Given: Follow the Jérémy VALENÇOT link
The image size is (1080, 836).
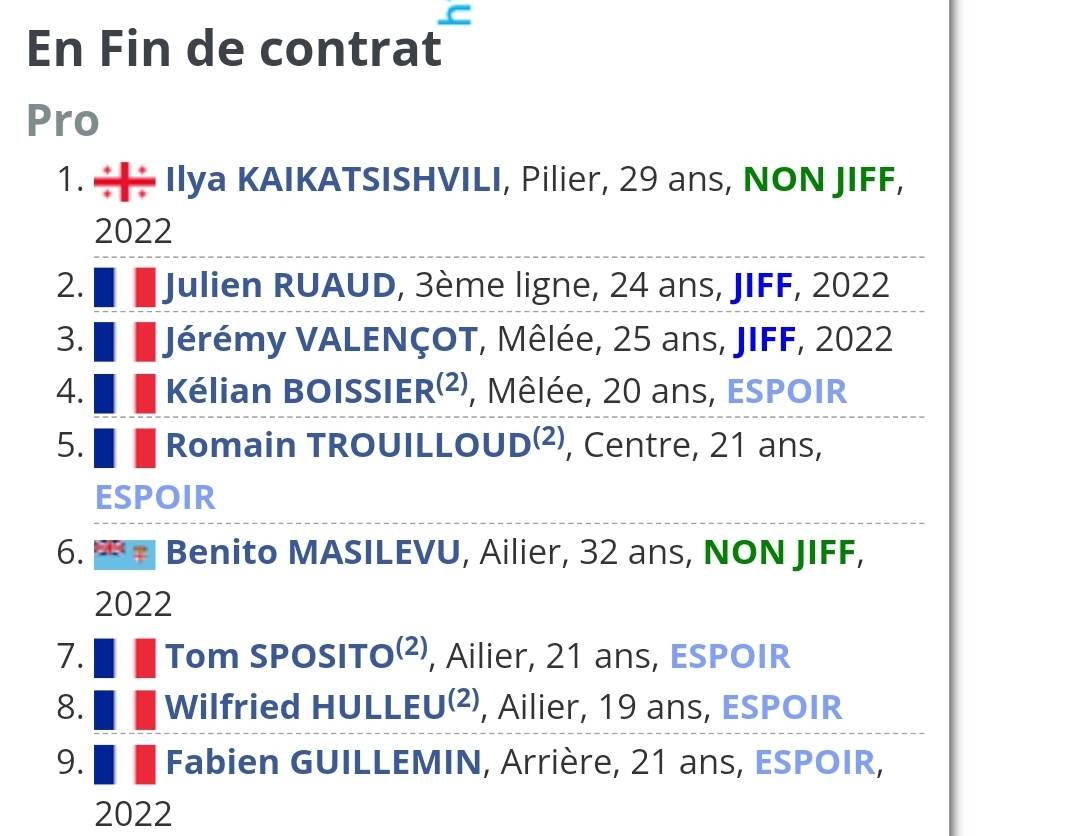Looking at the screenshot, I should point(321,339).
